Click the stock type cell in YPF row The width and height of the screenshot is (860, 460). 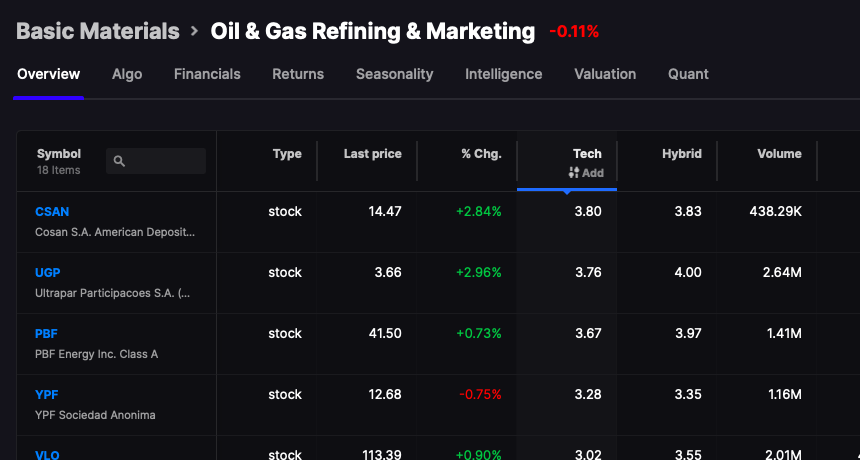(285, 394)
